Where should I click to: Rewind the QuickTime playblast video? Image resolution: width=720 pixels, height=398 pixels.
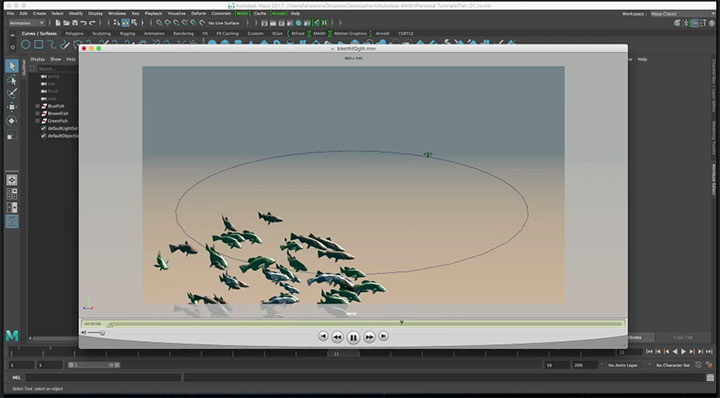click(338, 337)
